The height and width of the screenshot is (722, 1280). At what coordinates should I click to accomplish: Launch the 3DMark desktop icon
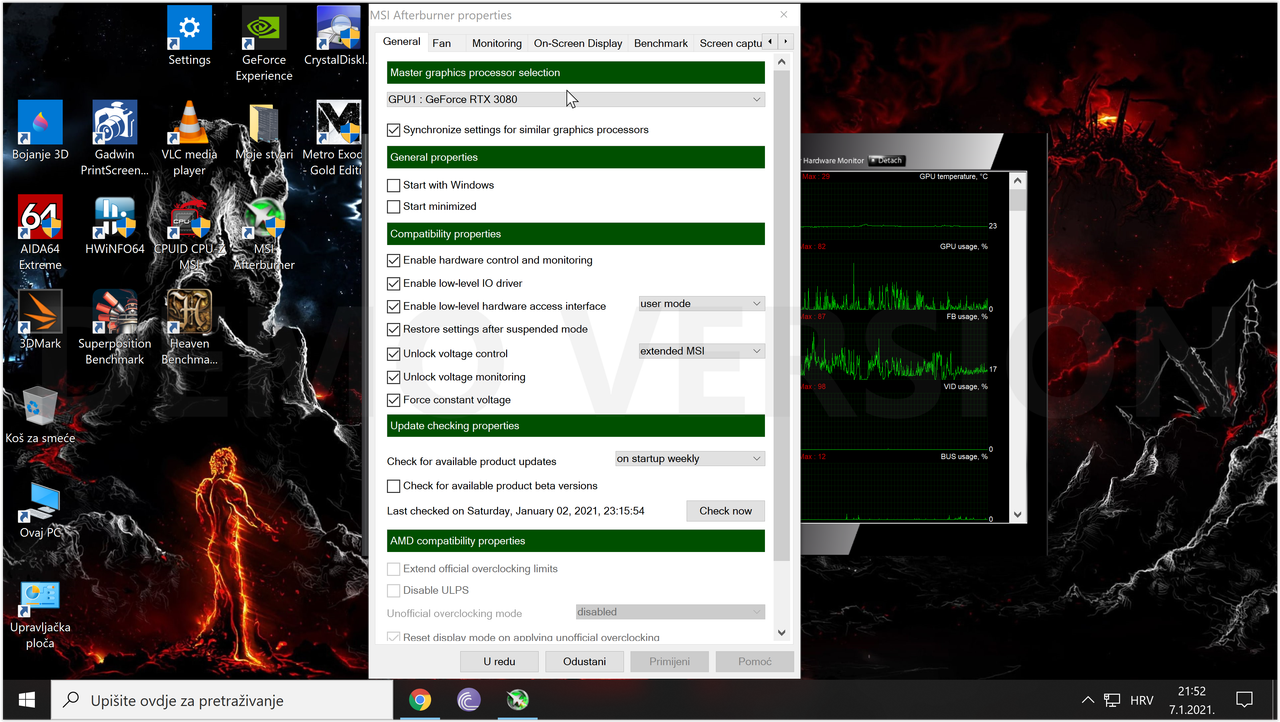coord(40,320)
